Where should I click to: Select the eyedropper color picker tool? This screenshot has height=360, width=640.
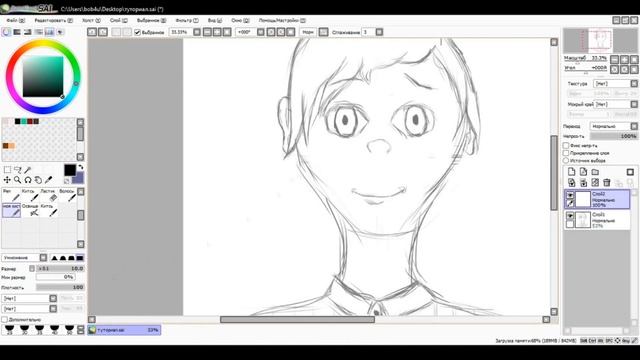coord(48,180)
